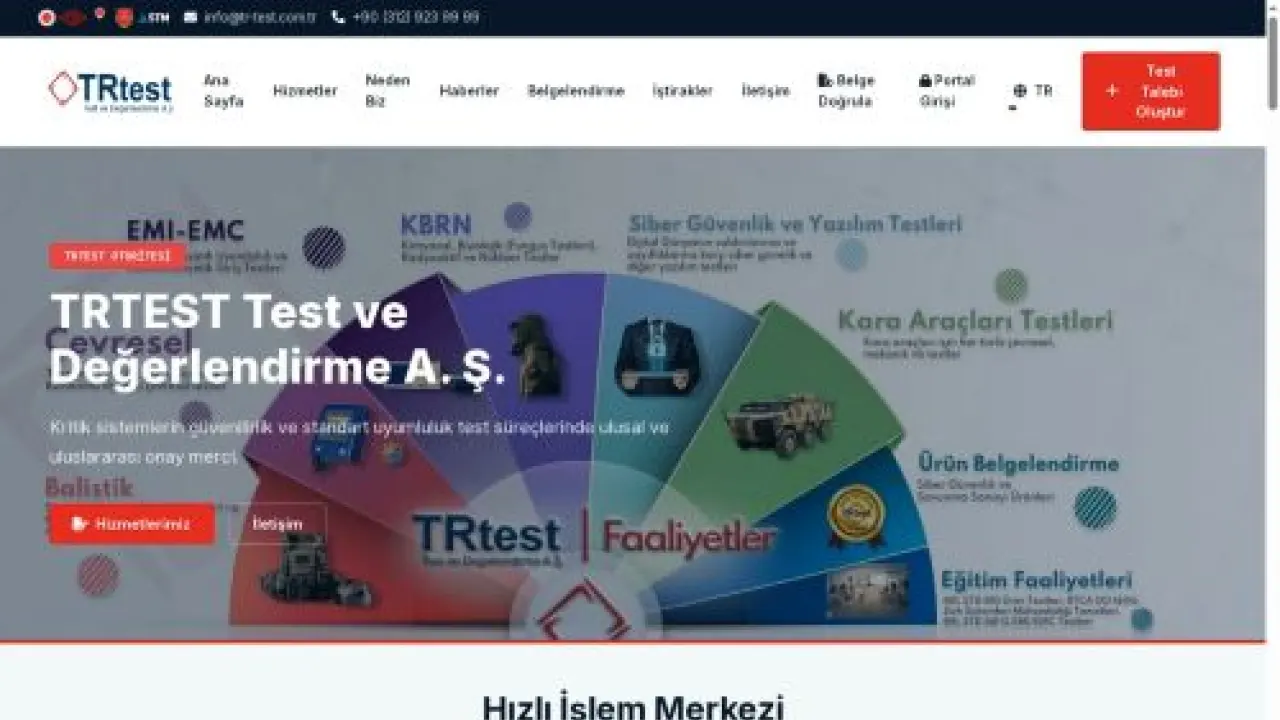This screenshot has height=720, width=1280.
Task: Click the red shield emblem icon in top bar
Action: point(125,17)
